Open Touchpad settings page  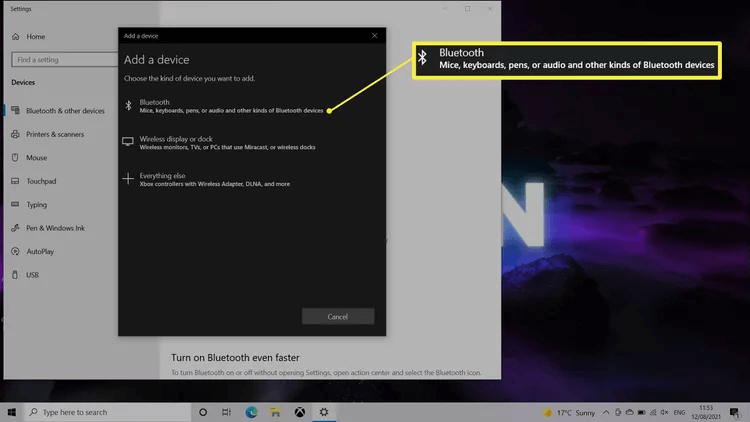click(40, 181)
